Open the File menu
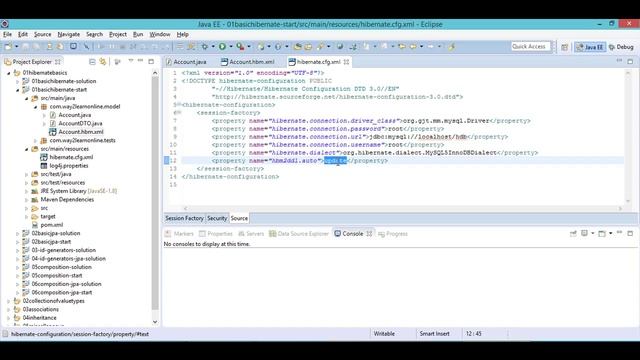 point(7,35)
